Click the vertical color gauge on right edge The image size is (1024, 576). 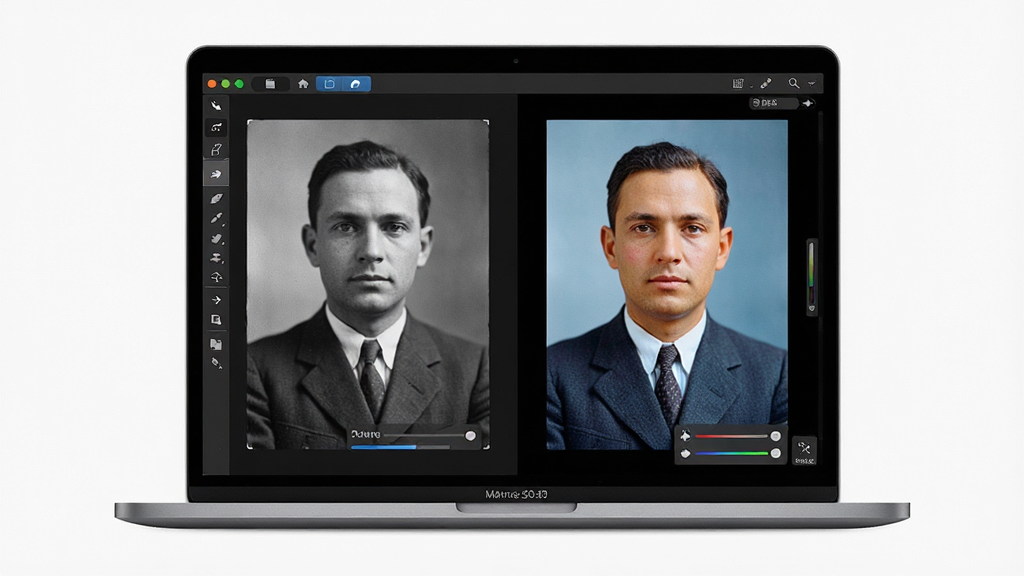(812, 278)
